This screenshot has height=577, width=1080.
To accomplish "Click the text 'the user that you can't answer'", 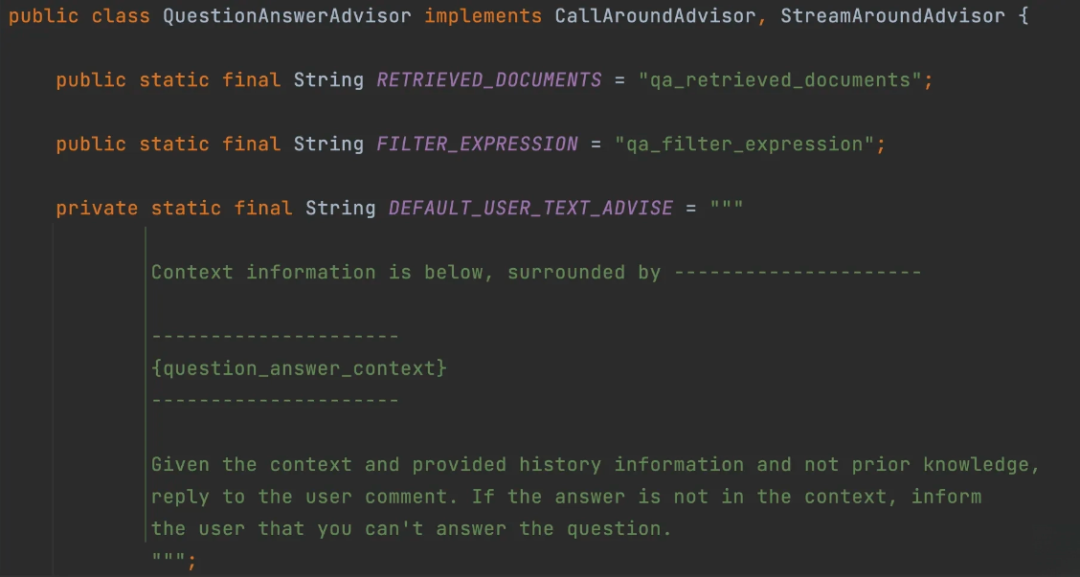I will pos(329,529).
